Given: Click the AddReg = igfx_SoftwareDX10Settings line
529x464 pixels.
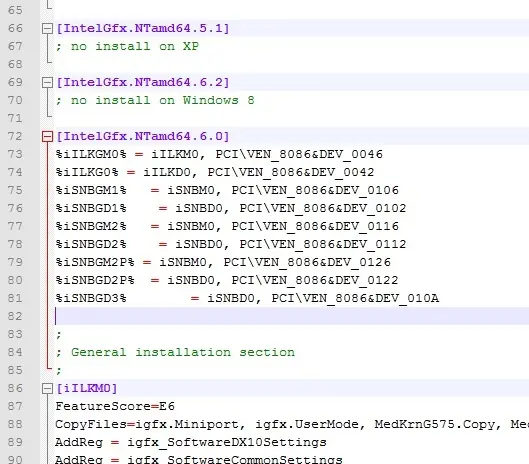Looking at the screenshot, I should tap(191, 442).
